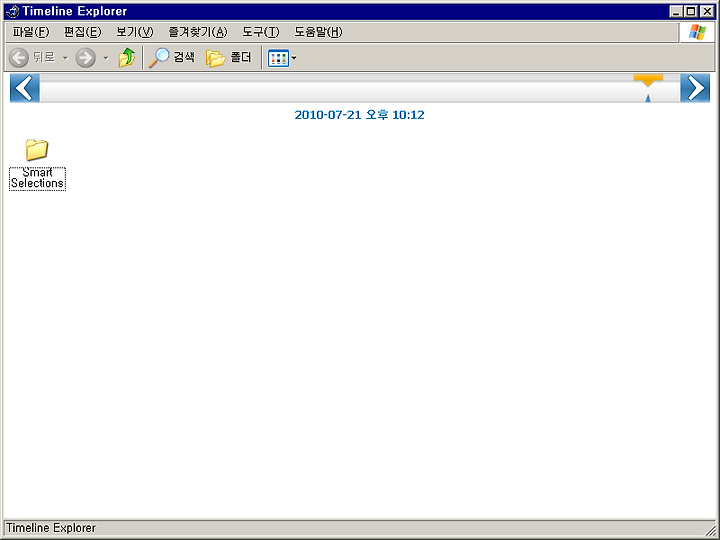Toggle the Folders (폴더) pane button

point(229,58)
